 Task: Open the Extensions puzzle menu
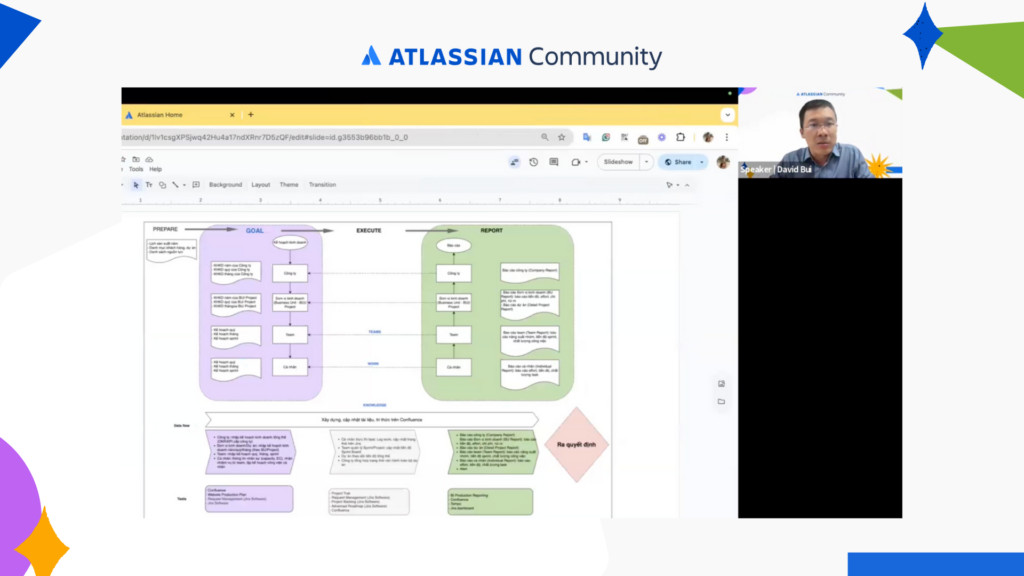pos(680,137)
